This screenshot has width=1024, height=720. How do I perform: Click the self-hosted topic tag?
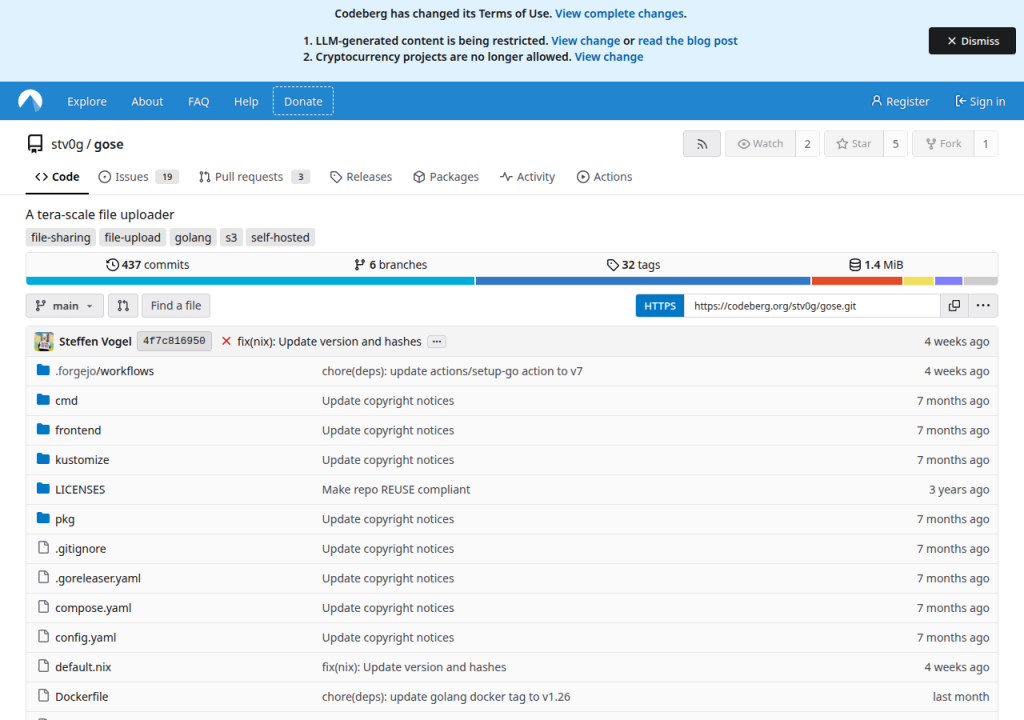280,237
